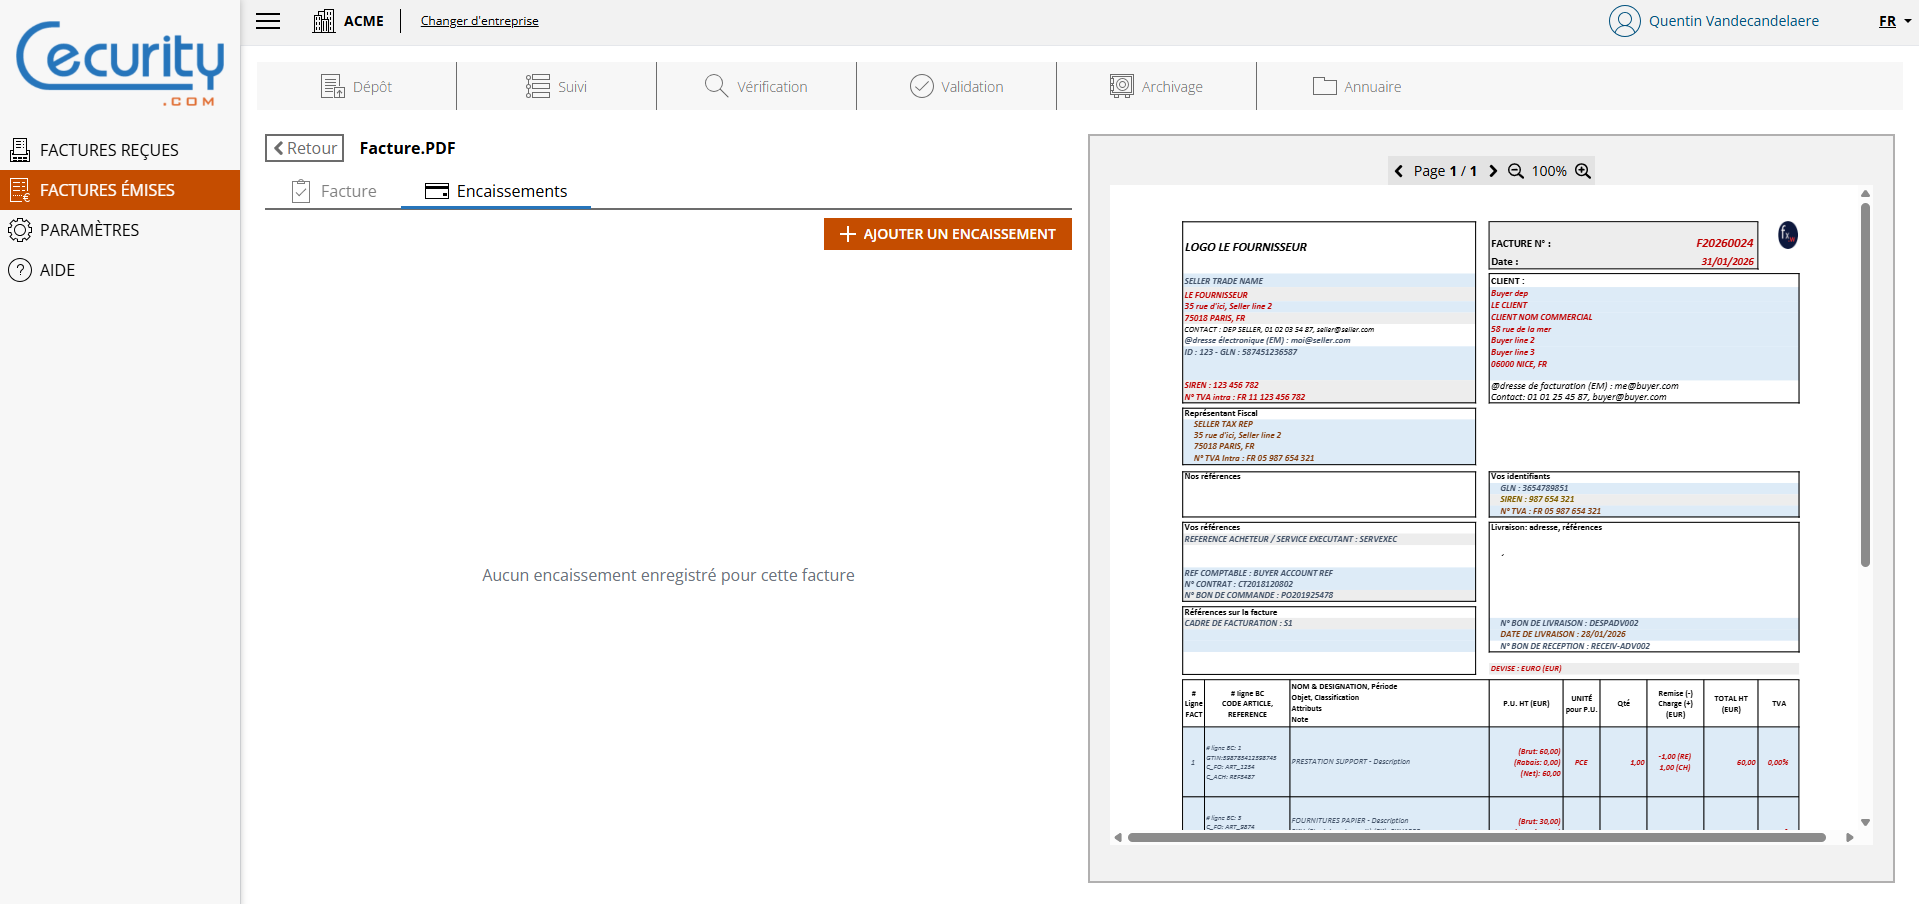Click the Validation checkmark icon
1919x904 pixels.
pos(922,86)
